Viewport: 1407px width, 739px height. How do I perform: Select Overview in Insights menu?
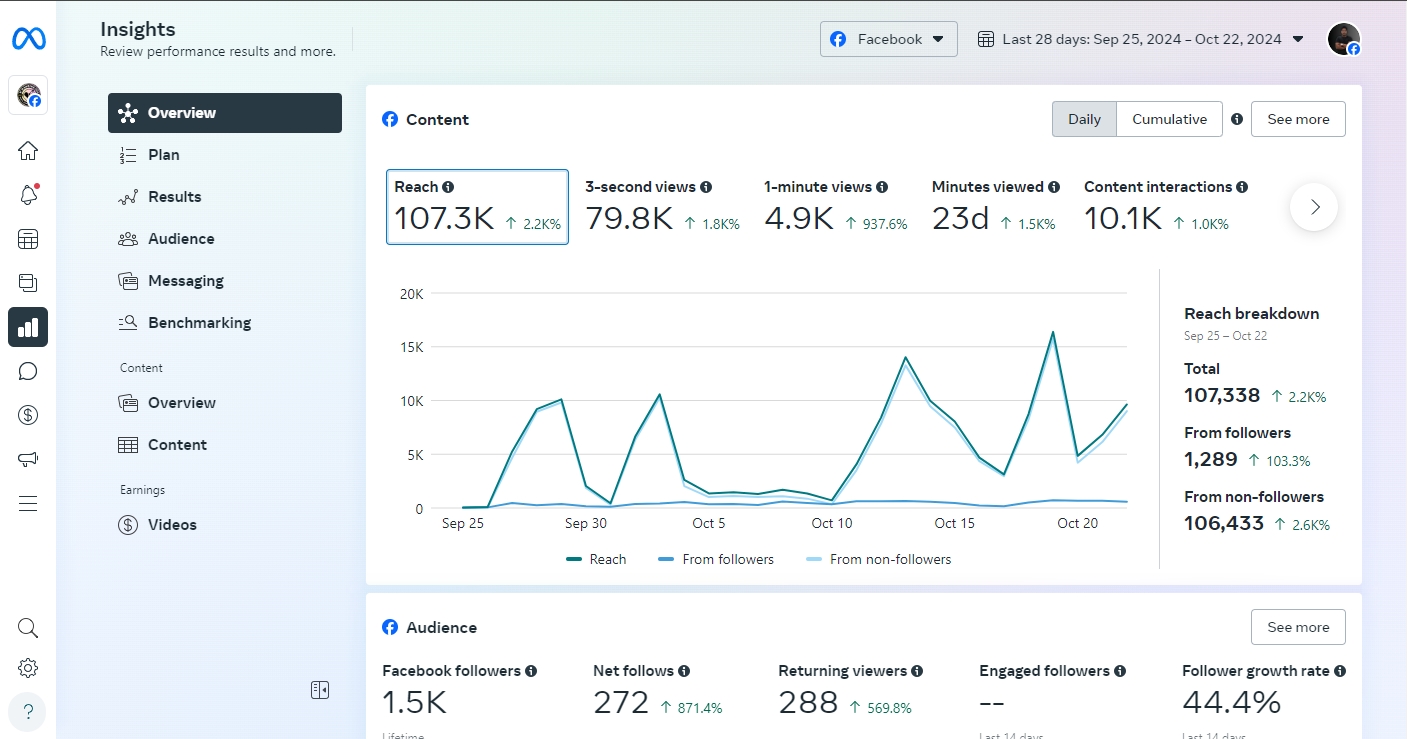coord(225,113)
